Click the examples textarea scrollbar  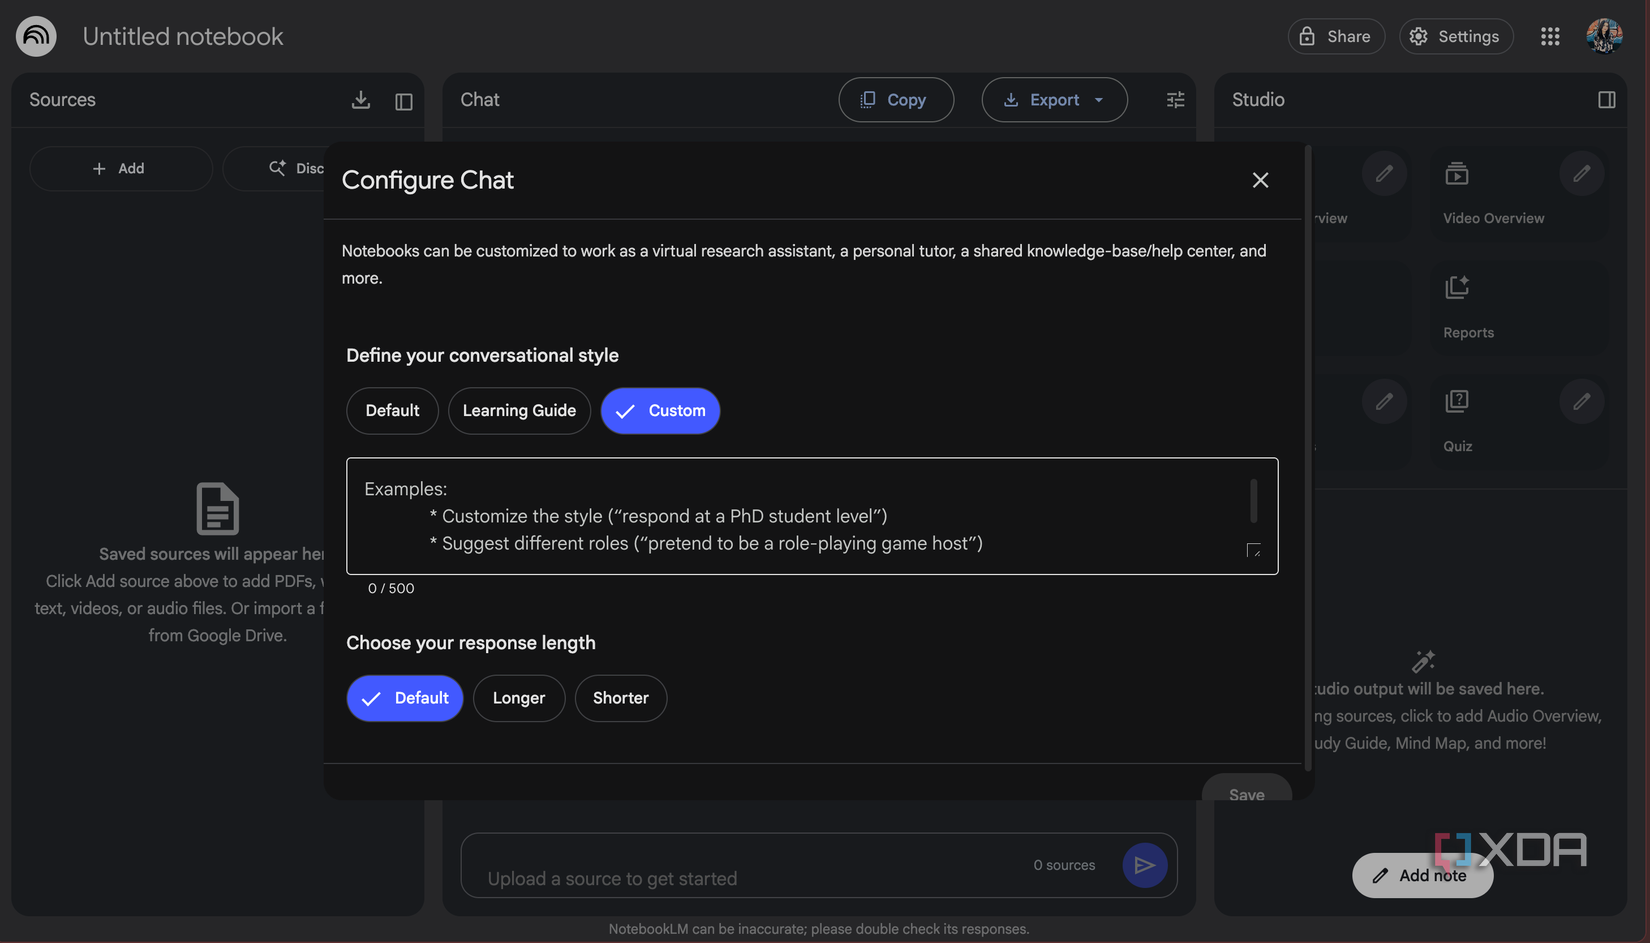(1253, 500)
